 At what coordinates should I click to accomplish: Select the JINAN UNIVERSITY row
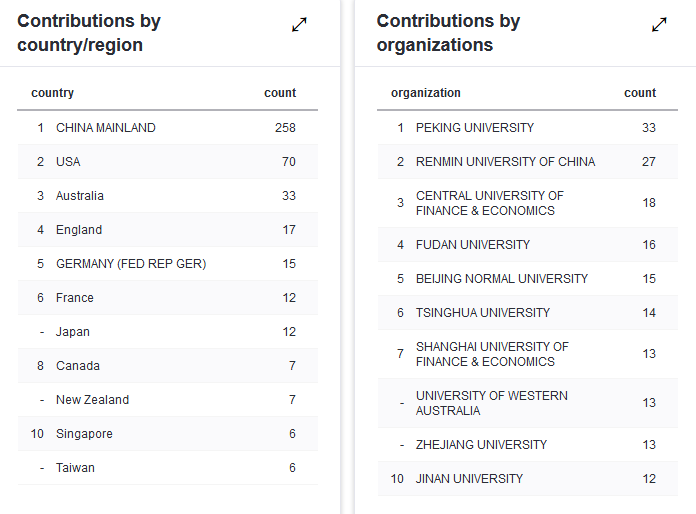pos(469,479)
